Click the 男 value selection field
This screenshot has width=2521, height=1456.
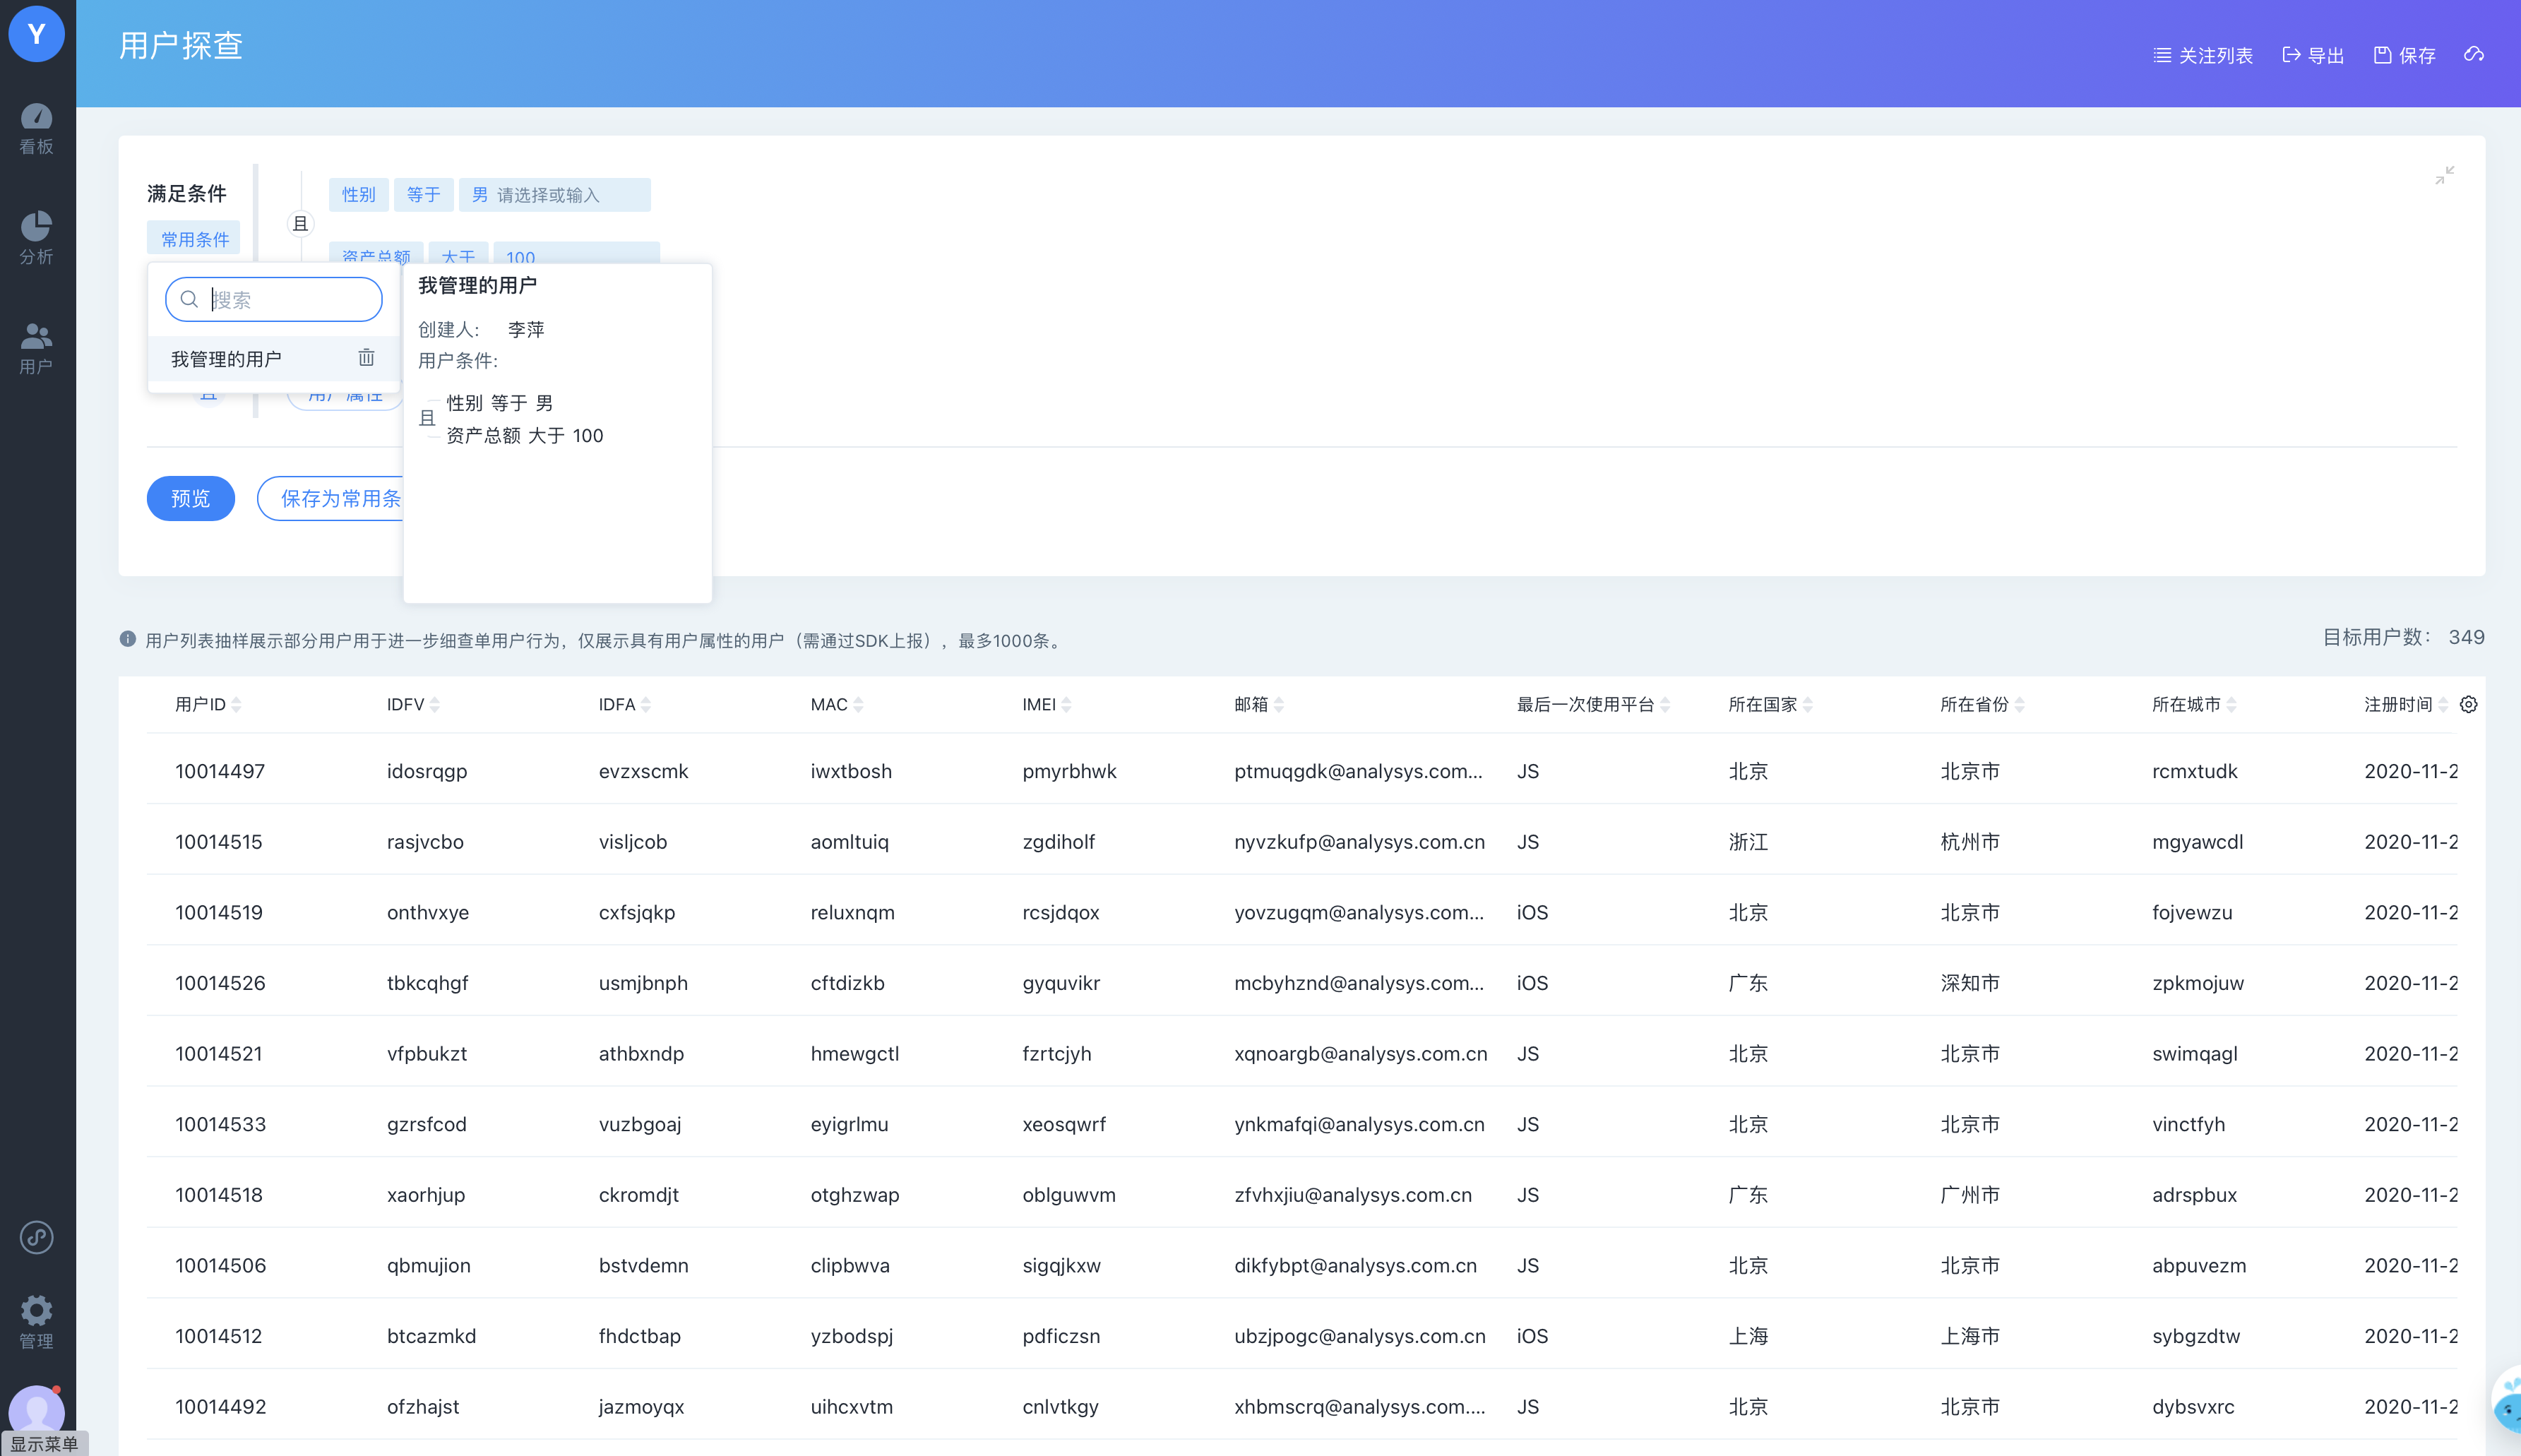pos(554,194)
